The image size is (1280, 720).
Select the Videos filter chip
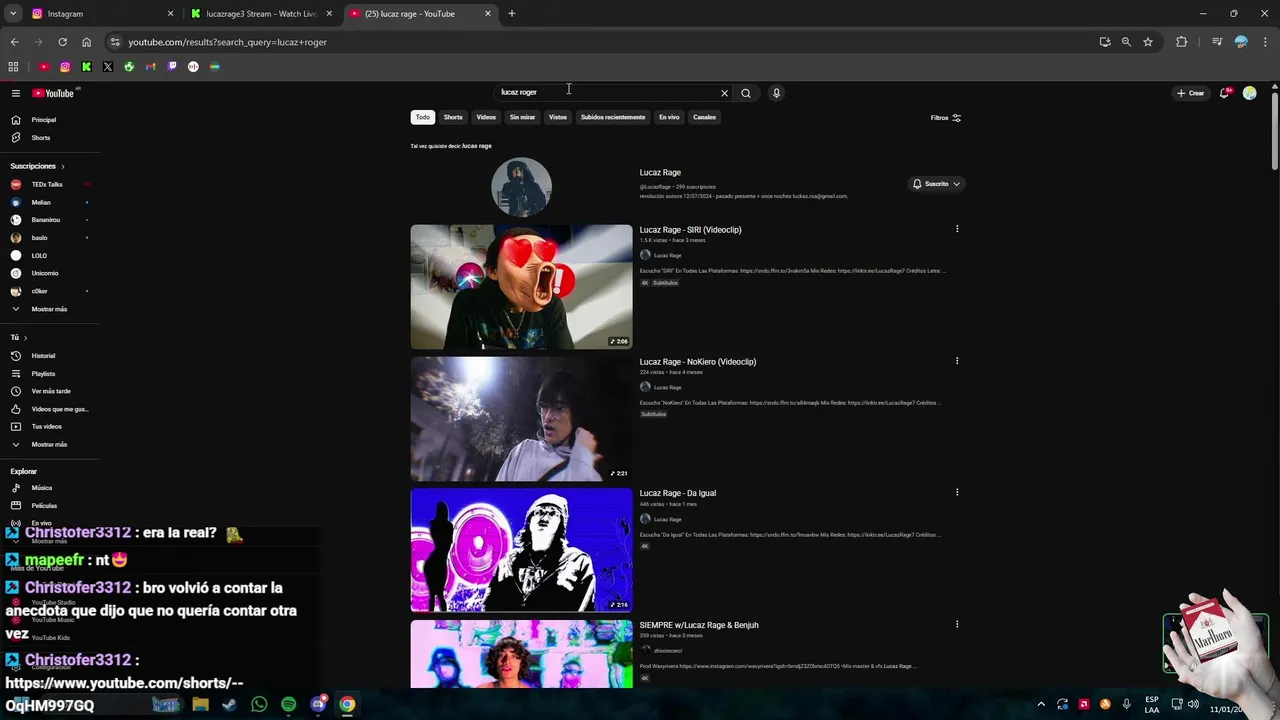486,117
